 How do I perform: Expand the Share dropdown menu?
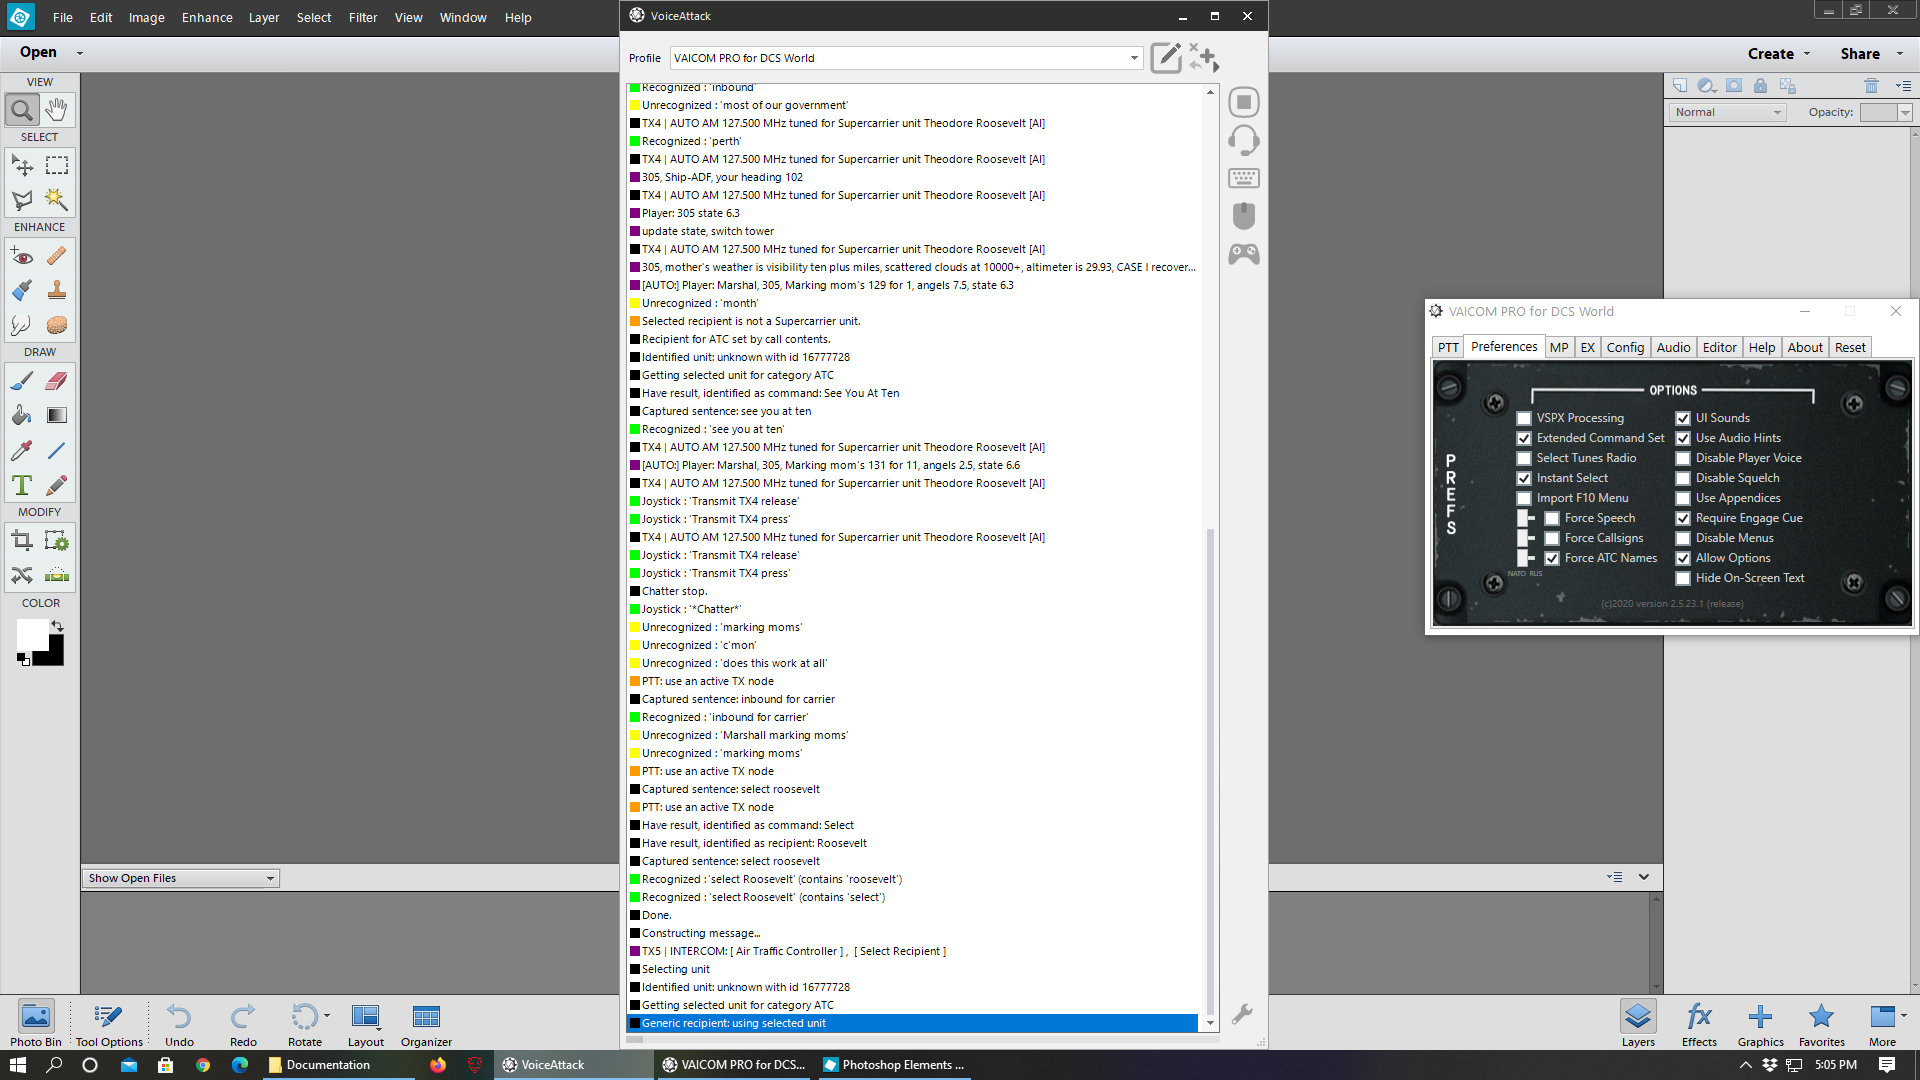[x=1899, y=54]
